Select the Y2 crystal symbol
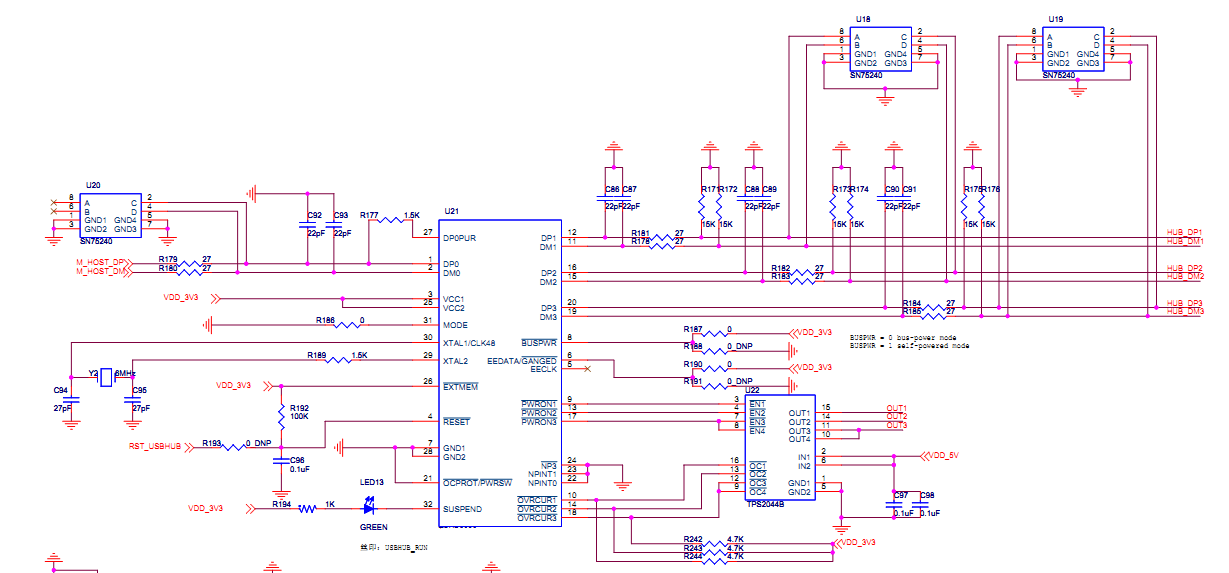 click(x=107, y=376)
